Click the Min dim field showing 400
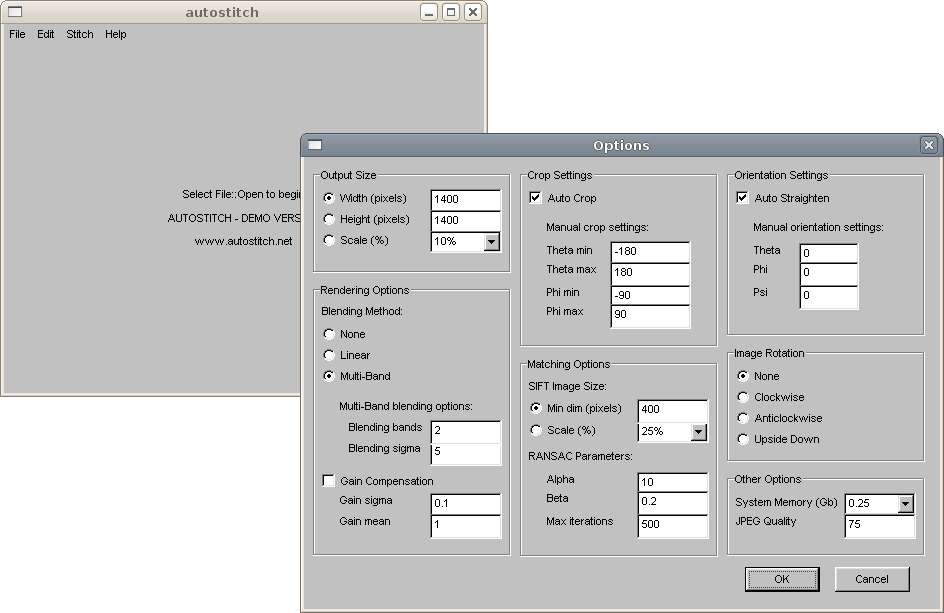Screen dimensions: 944x613 [x=672, y=410]
